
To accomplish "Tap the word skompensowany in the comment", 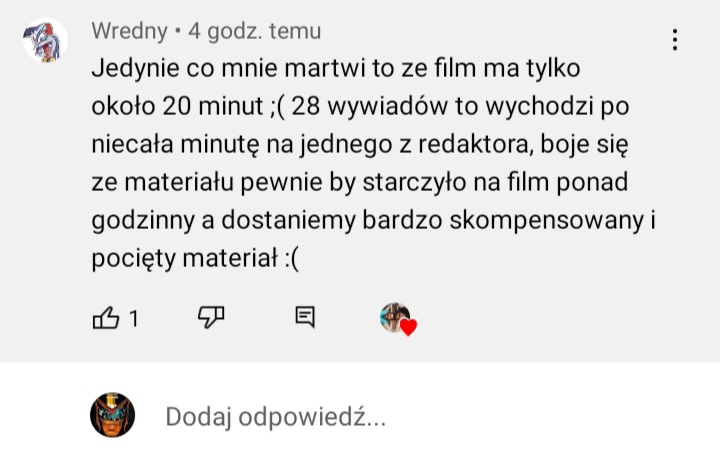I will [x=546, y=221].
